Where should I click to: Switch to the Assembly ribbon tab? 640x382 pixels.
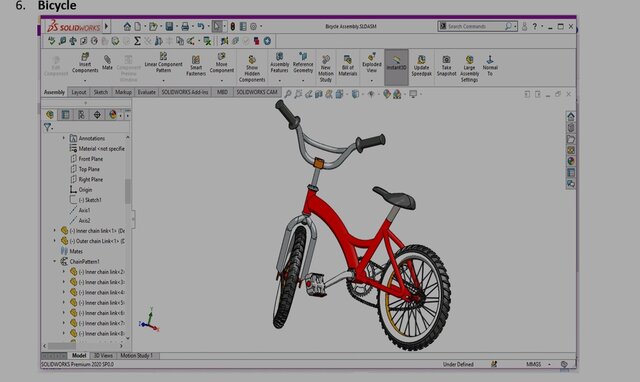(x=54, y=92)
